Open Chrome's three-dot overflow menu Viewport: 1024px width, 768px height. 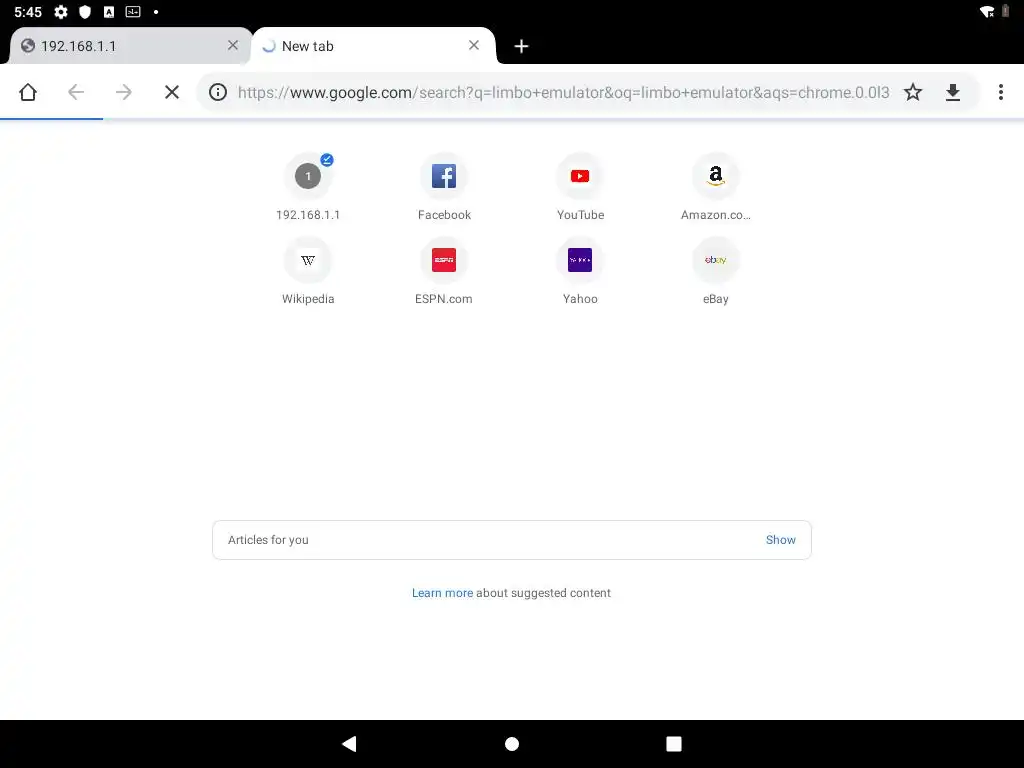(x=1000, y=92)
